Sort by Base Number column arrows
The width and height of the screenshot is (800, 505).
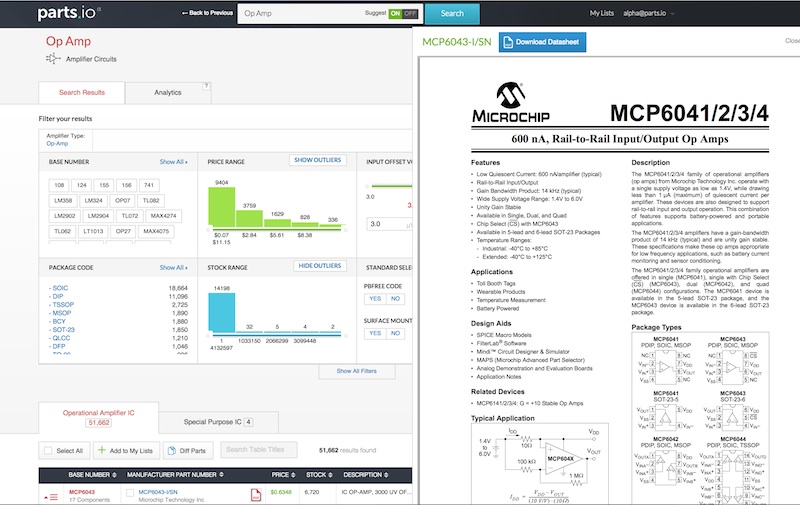pos(114,475)
